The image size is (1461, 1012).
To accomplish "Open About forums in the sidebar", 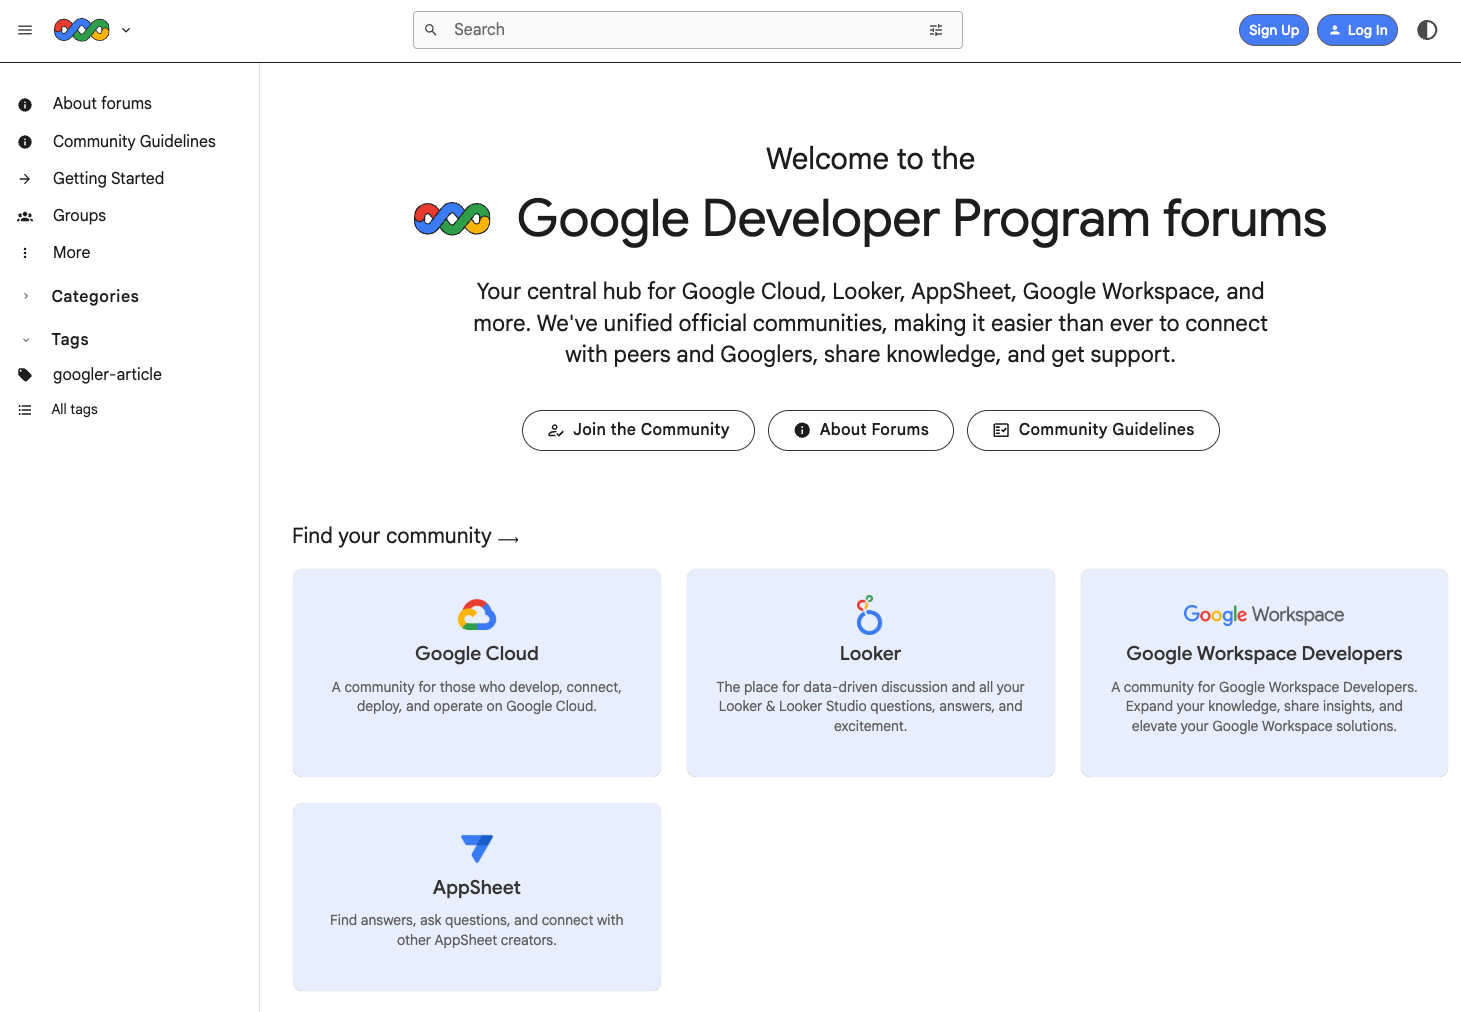I will (x=102, y=104).
